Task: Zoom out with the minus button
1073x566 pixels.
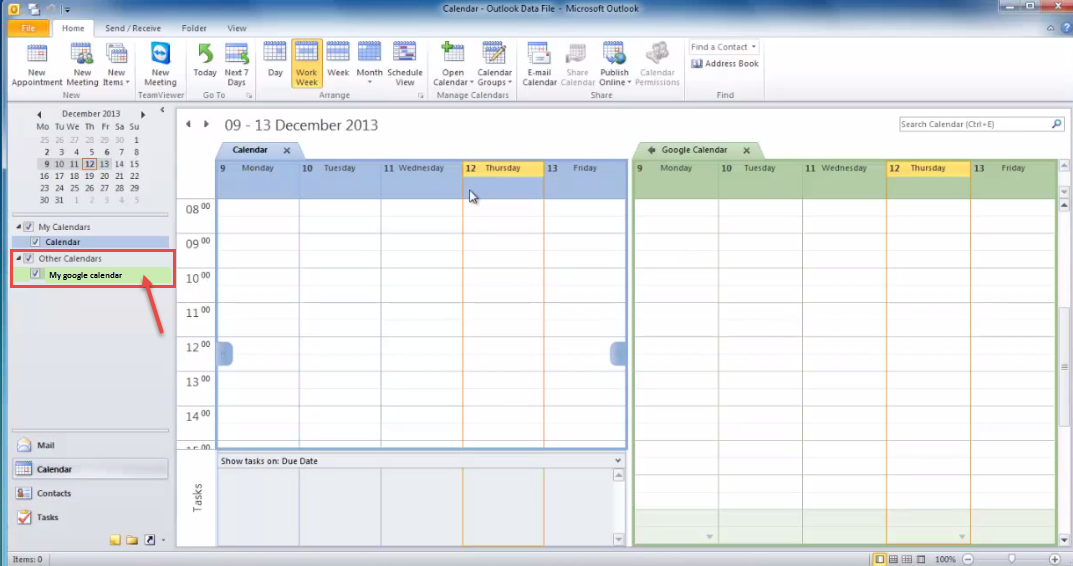Action: (968, 559)
